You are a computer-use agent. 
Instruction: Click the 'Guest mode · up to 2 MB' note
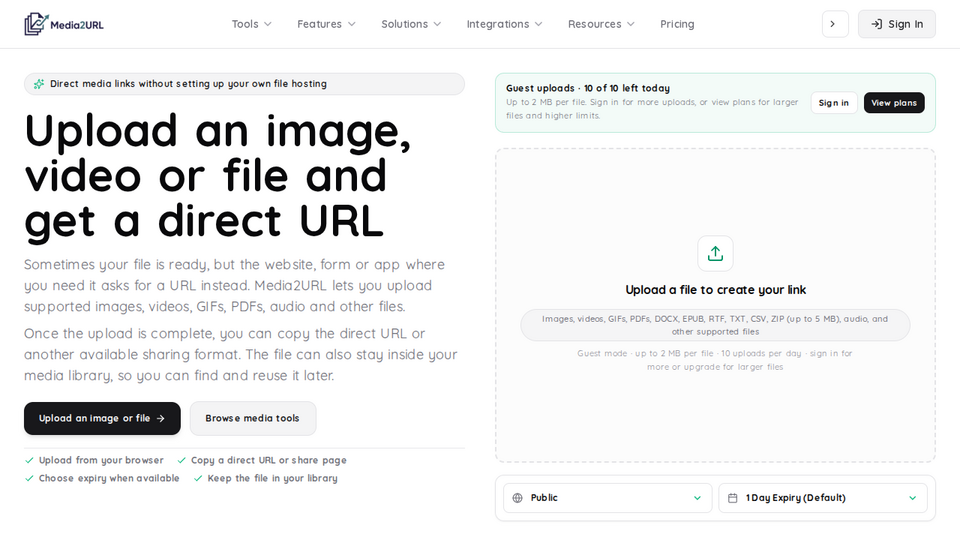pos(715,360)
